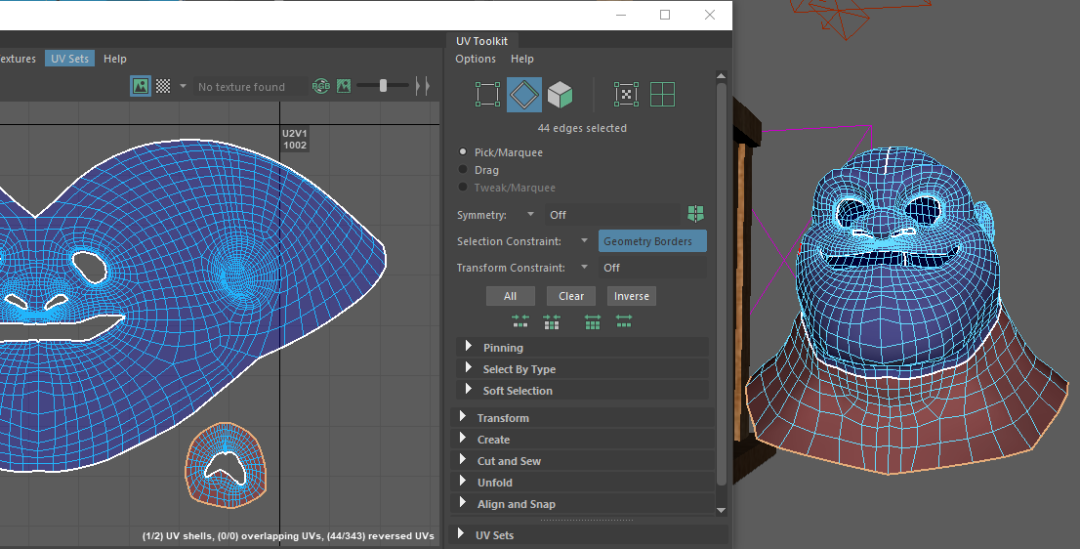Open the UV Sets menu
The height and width of the screenshot is (549, 1080).
click(69, 59)
